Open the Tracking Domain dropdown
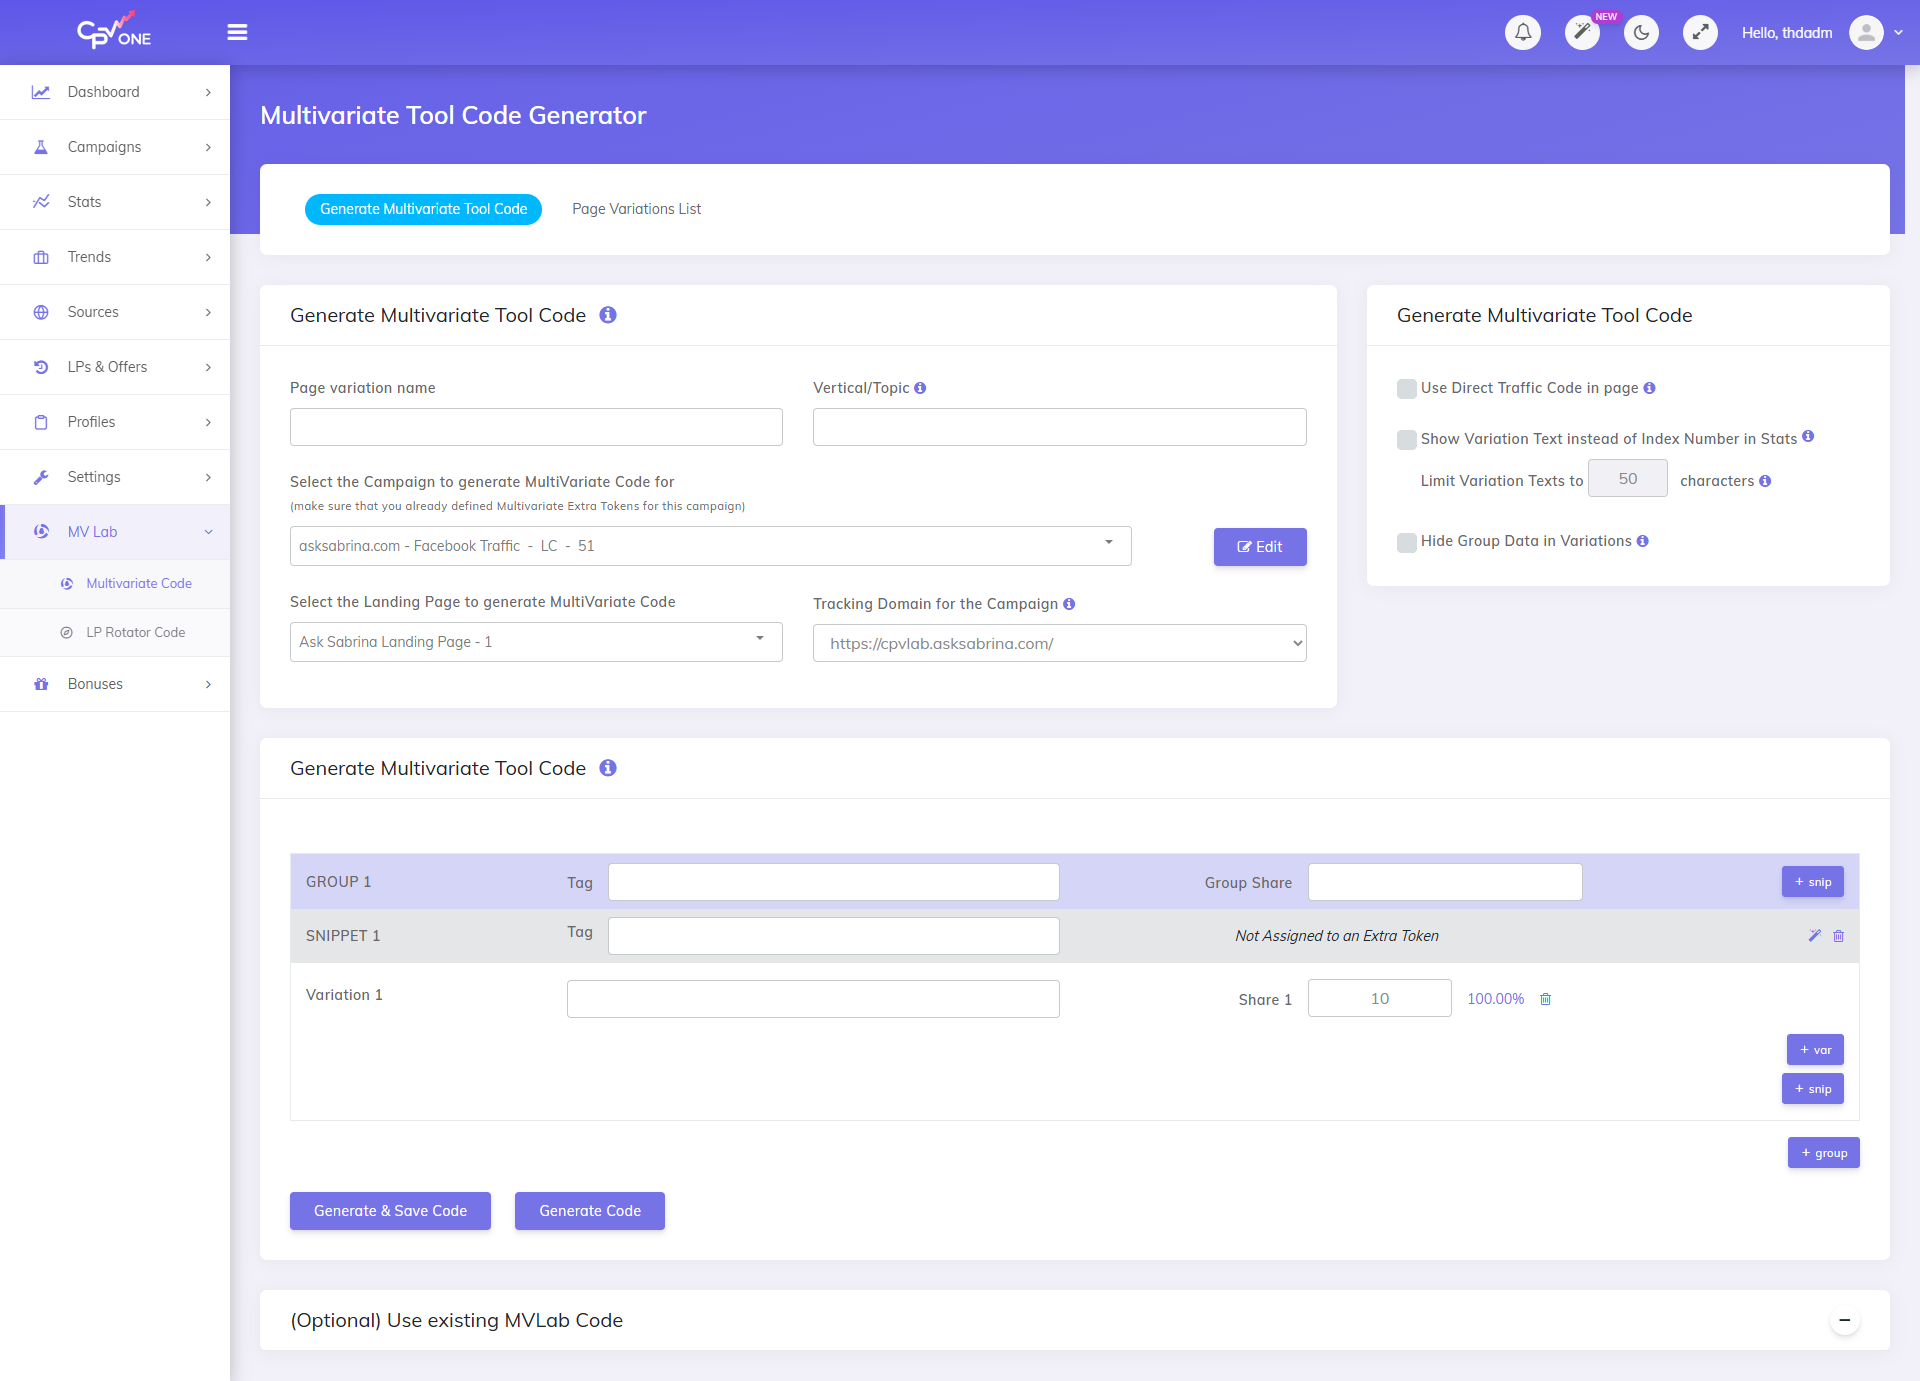 [x=1059, y=643]
